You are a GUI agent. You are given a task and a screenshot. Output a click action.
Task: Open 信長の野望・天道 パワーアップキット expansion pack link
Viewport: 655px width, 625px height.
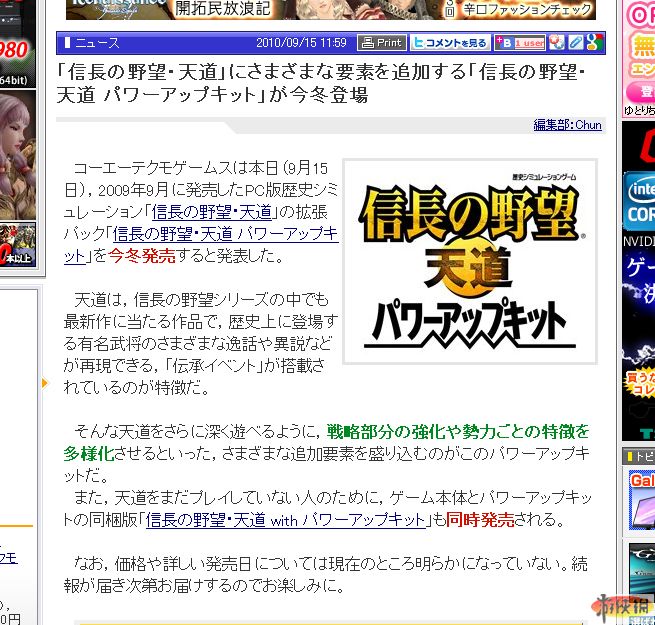pyautogui.click(x=225, y=234)
